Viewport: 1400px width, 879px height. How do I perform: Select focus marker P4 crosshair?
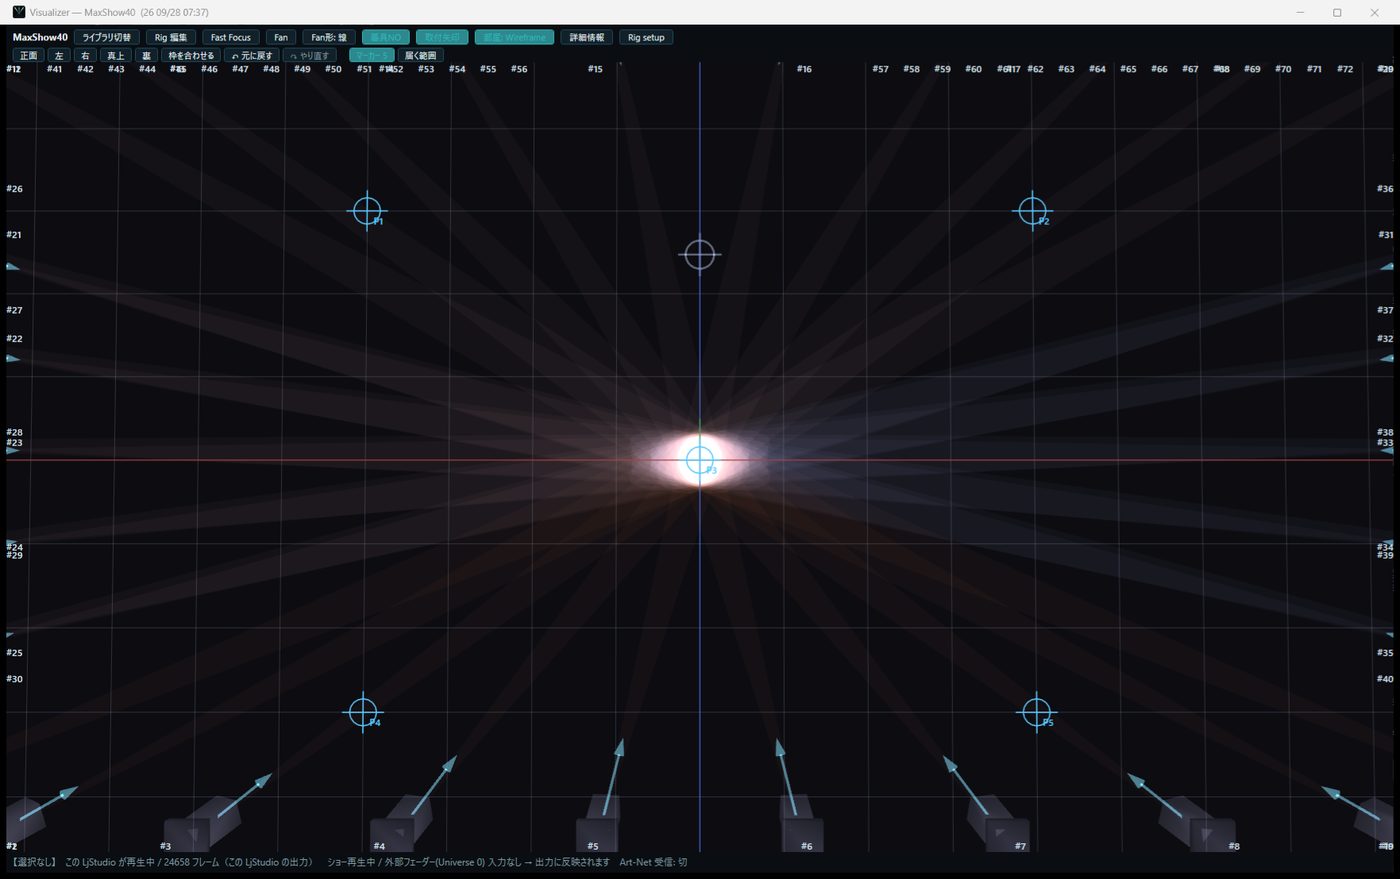coord(363,712)
